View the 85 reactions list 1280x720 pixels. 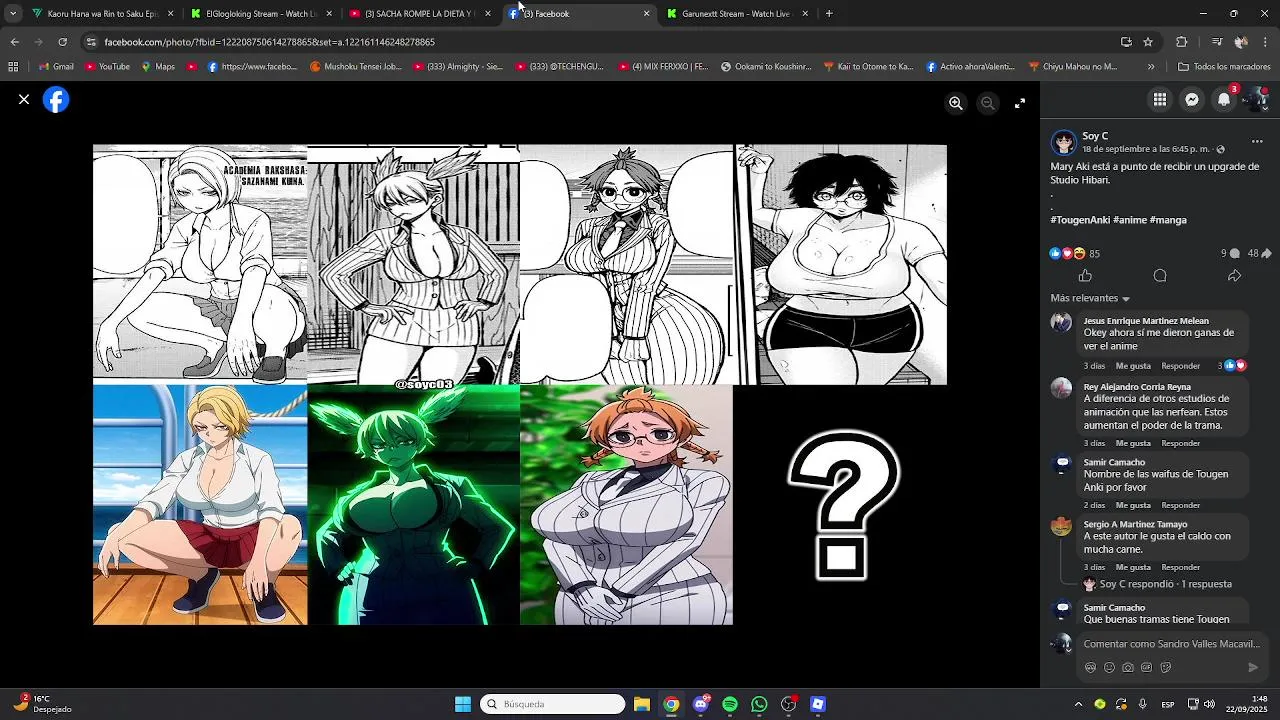point(1075,254)
